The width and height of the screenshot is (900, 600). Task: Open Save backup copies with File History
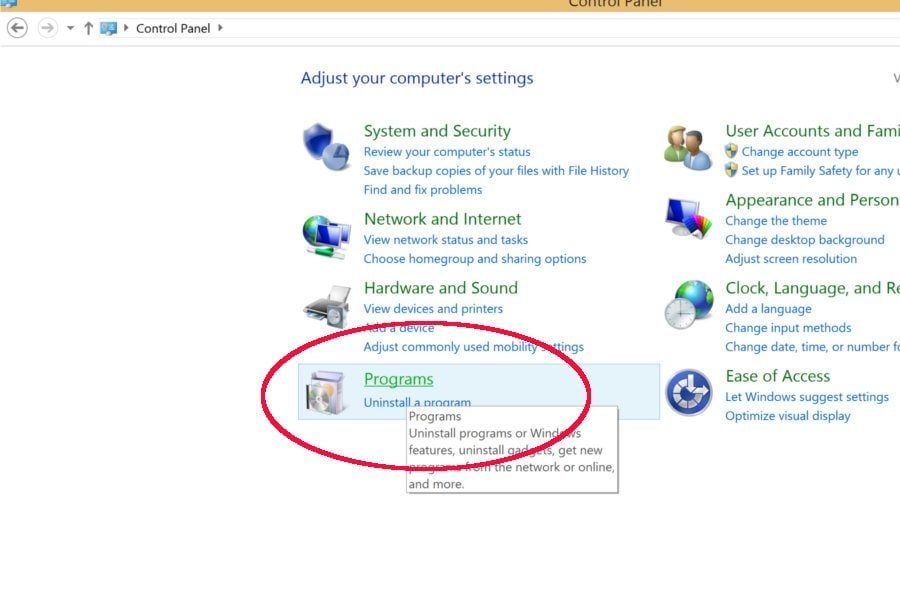click(x=496, y=171)
